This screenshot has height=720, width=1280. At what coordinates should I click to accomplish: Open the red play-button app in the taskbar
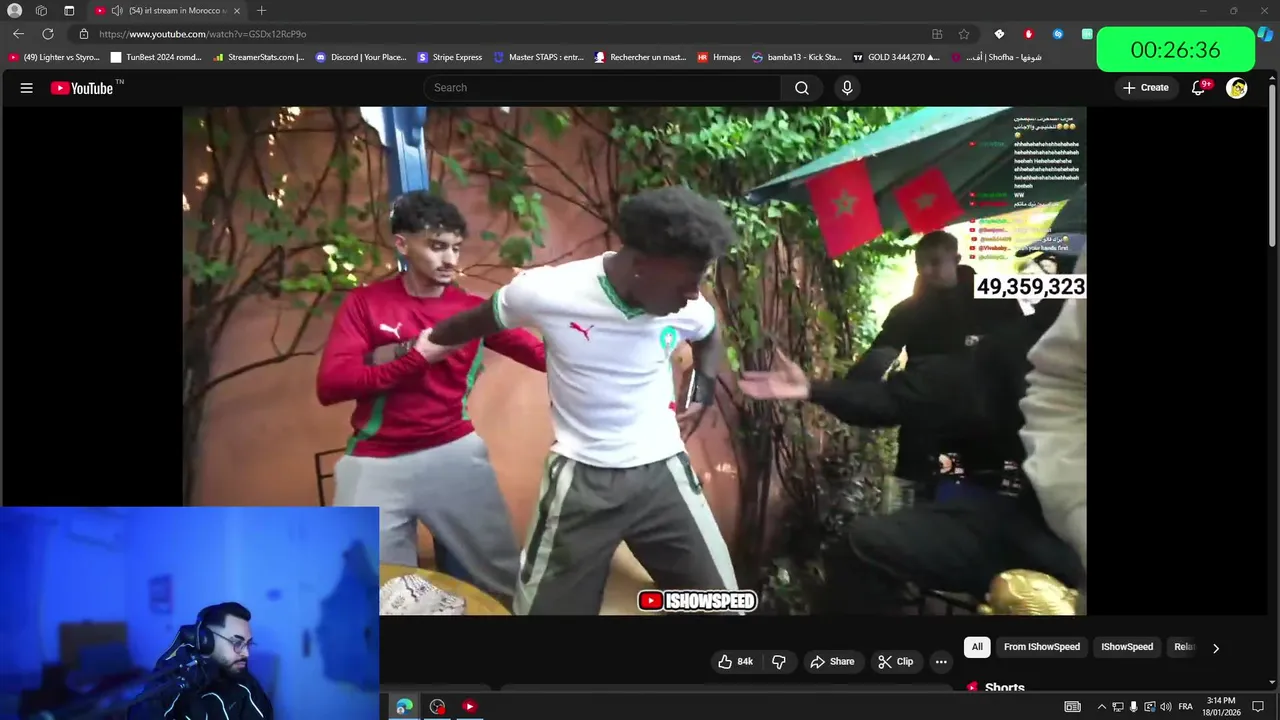tap(469, 707)
